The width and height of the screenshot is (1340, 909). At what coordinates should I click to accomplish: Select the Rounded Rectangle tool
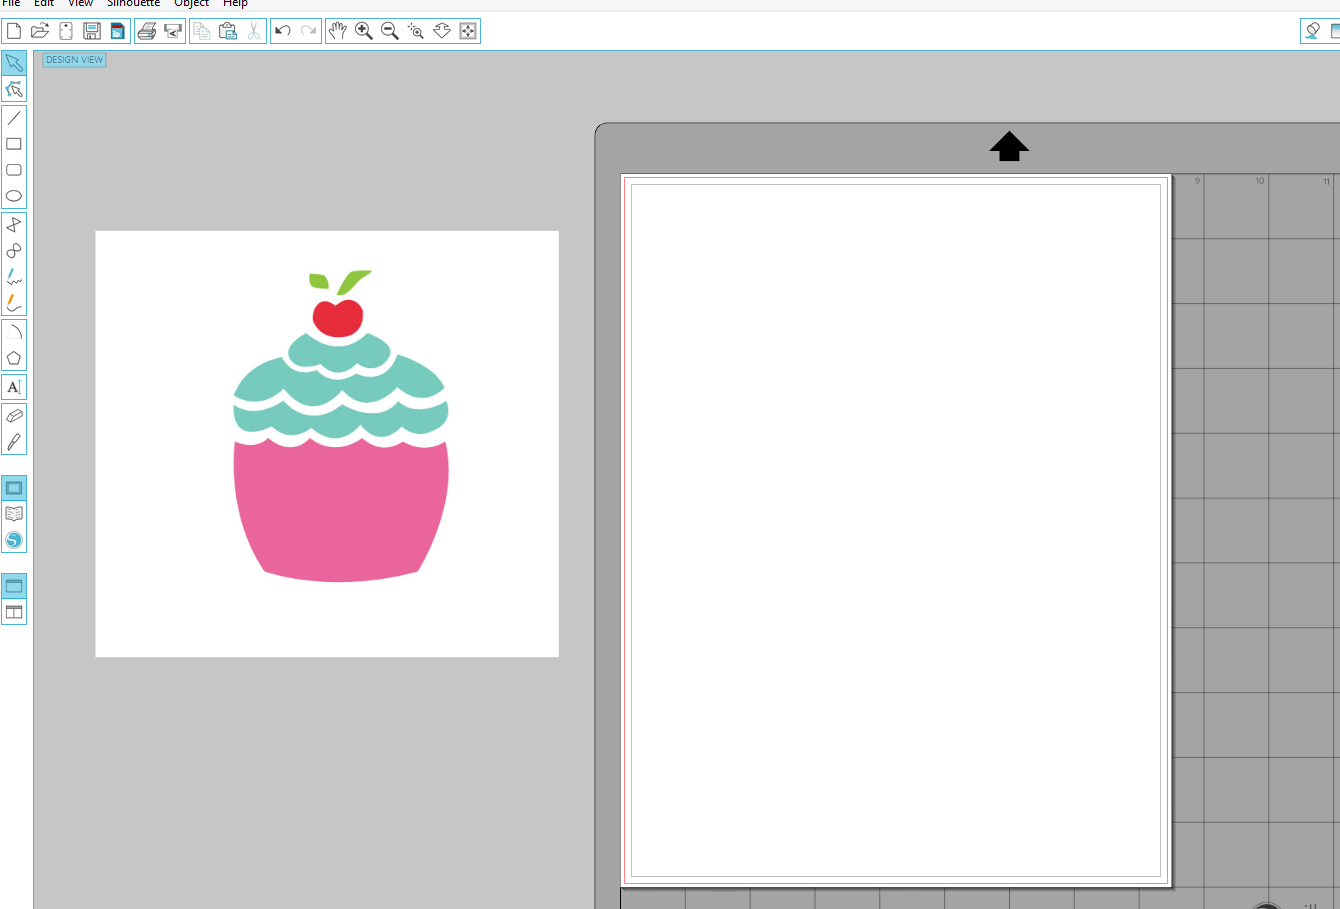point(14,170)
